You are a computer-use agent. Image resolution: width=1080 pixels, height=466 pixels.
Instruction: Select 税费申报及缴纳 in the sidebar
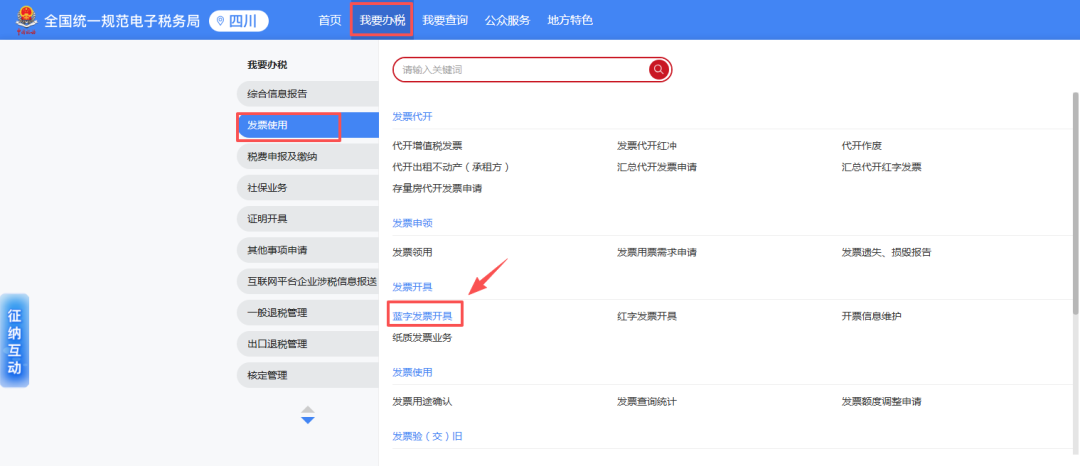click(x=308, y=156)
